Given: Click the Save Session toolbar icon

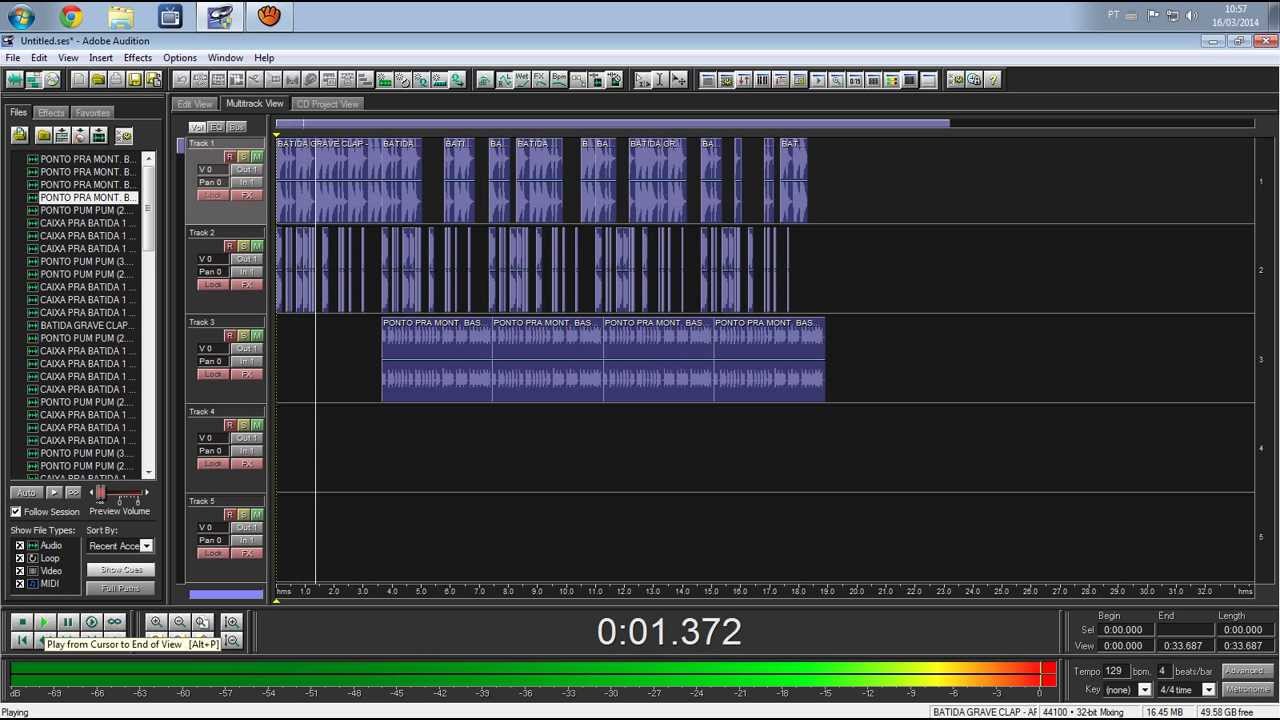Looking at the screenshot, I should [135, 80].
